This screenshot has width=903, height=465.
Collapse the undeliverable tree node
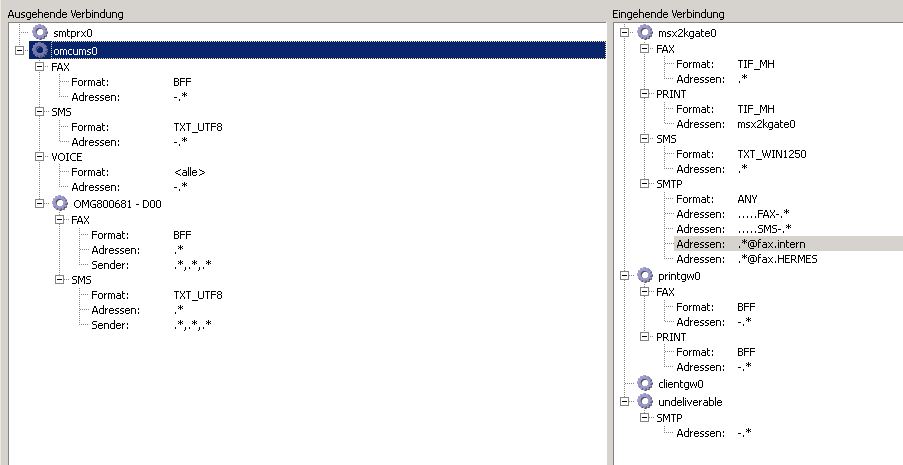pyautogui.click(x=626, y=401)
